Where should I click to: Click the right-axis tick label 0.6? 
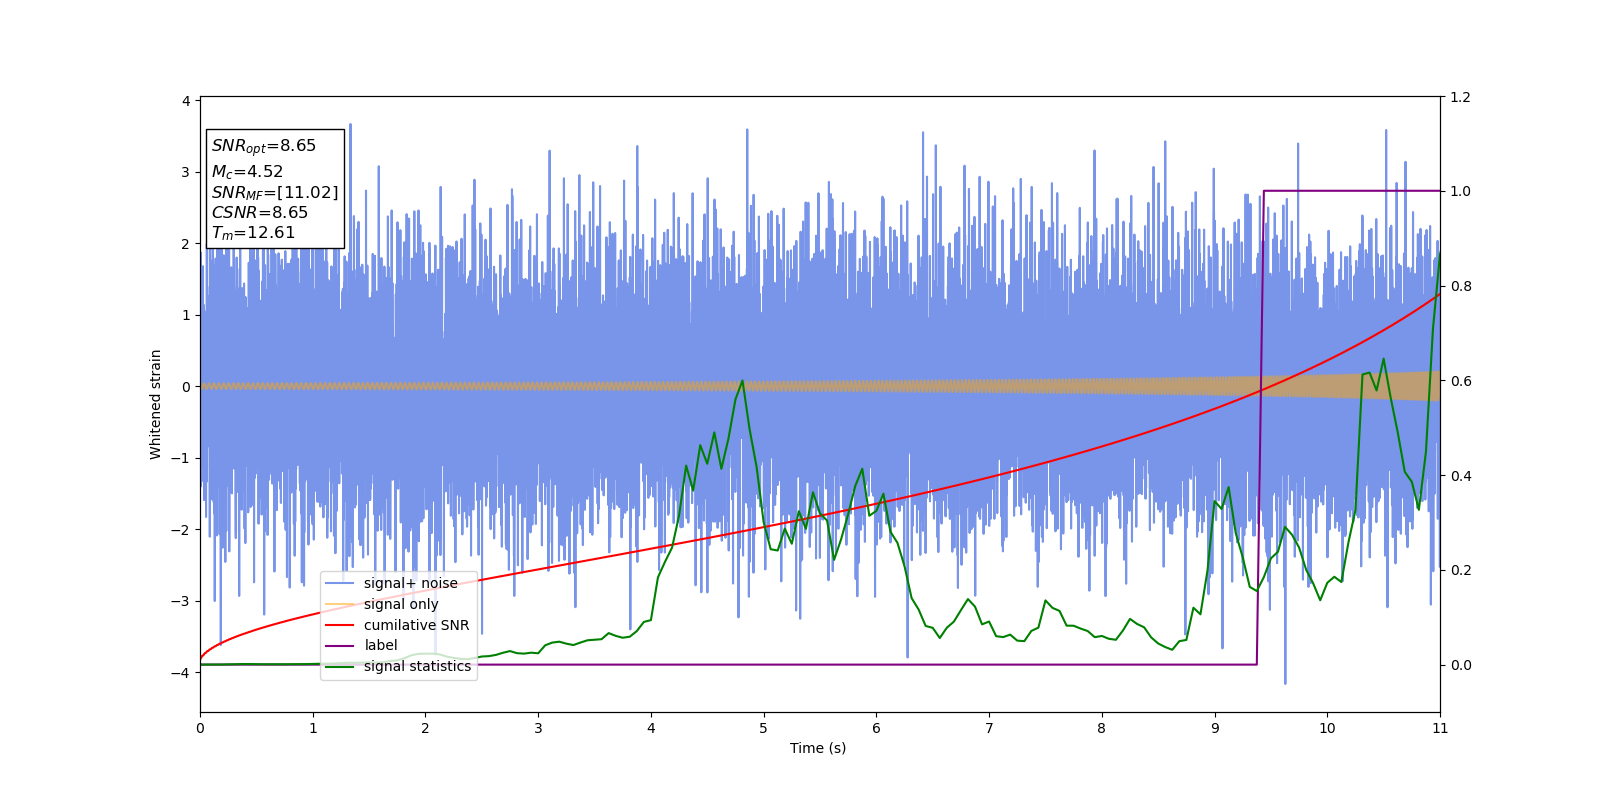pyautogui.click(x=1460, y=381)
